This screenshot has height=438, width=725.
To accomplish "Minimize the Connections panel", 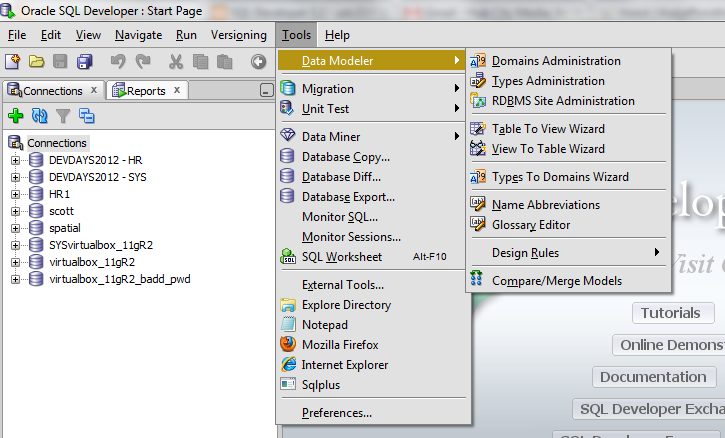I will pyautogui.click(x=266, y=90).
